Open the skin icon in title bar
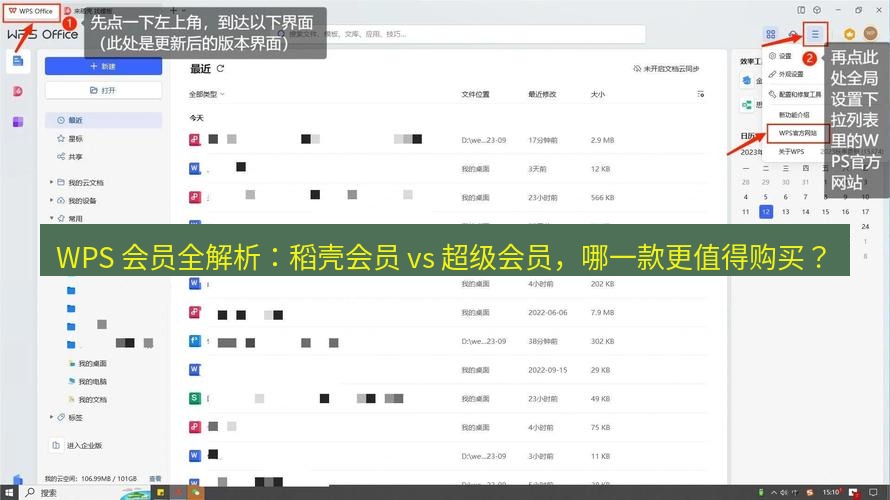This screenshot has height=500, width=890. point(817,10)
